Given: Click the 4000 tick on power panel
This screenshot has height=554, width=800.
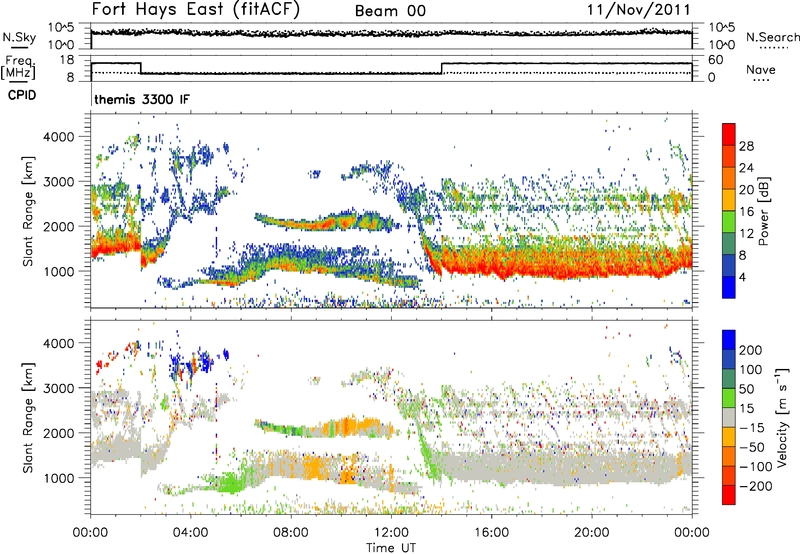Looking at the screenshot, I should click(x=58, y=137).
